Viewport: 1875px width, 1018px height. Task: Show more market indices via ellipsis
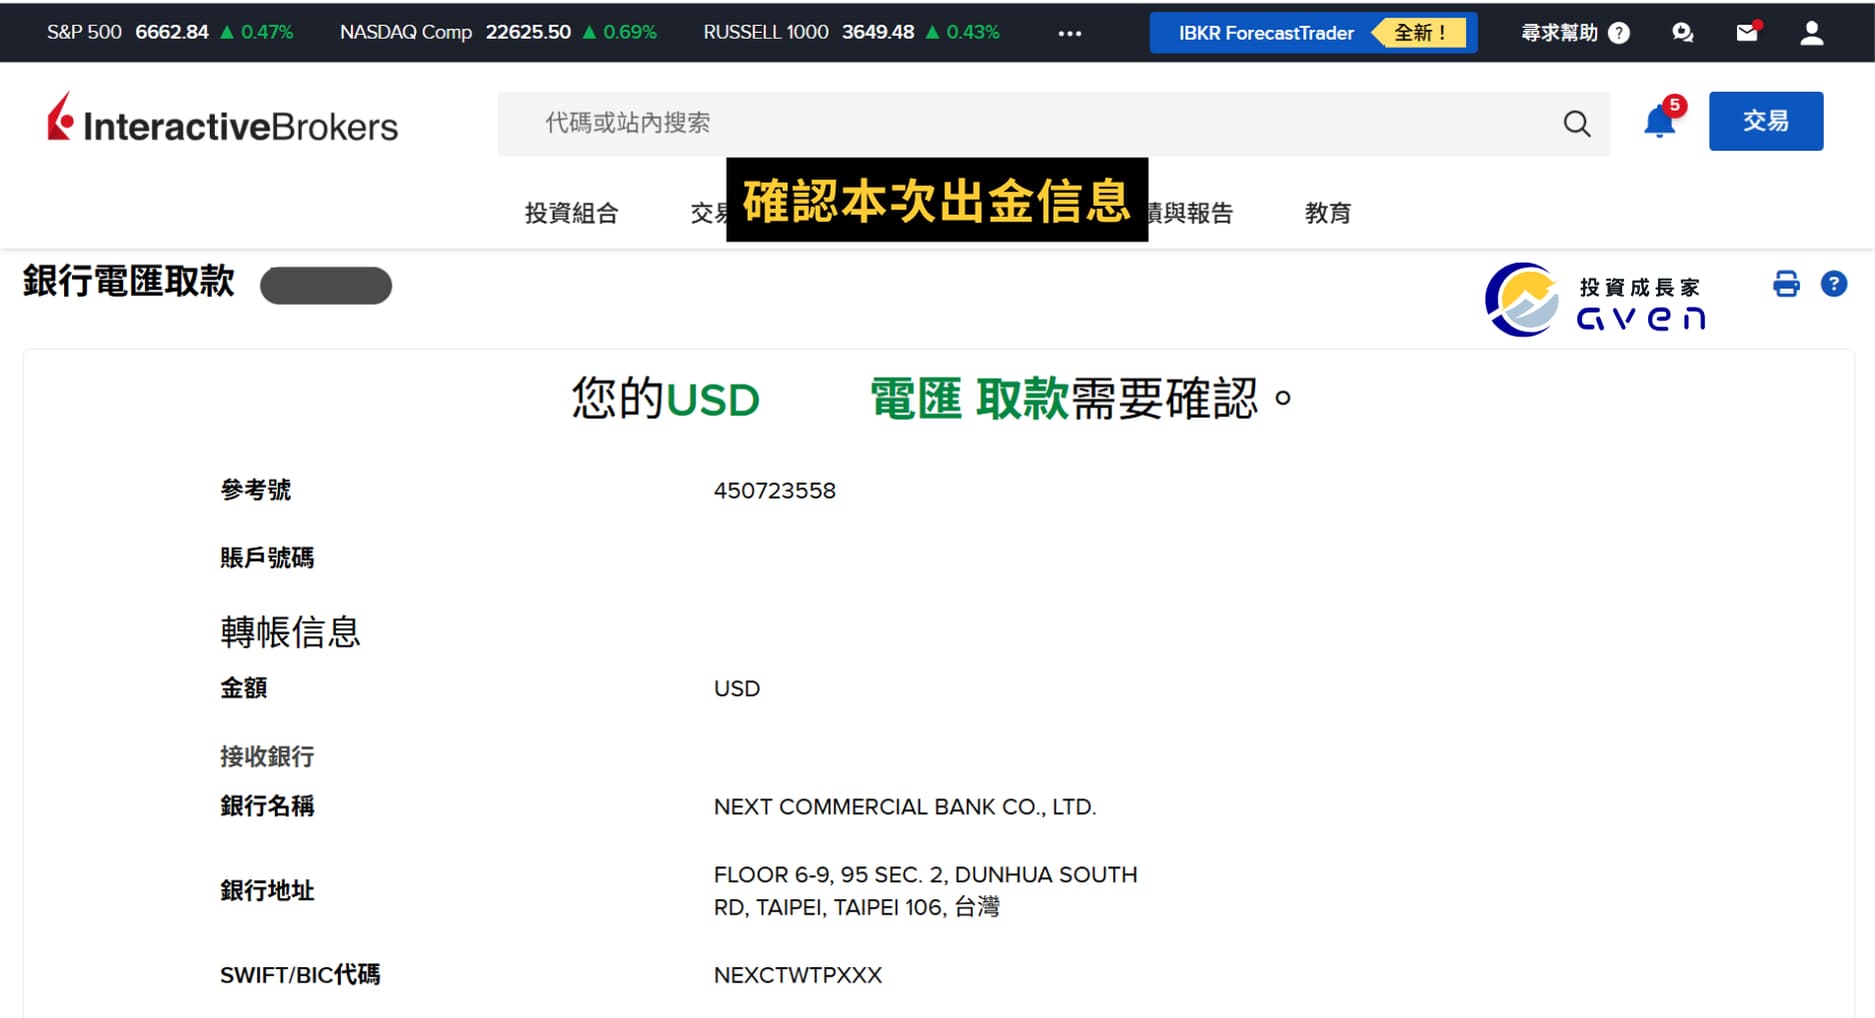(x=1069, y=33)
